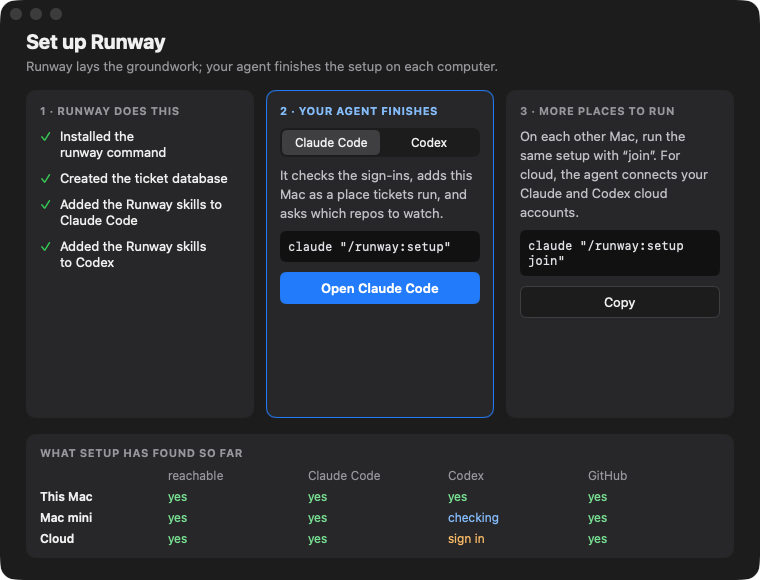Click the "Claude Code" column header in table
This screenshot has height=580, width=760.
tap(344, 476)
